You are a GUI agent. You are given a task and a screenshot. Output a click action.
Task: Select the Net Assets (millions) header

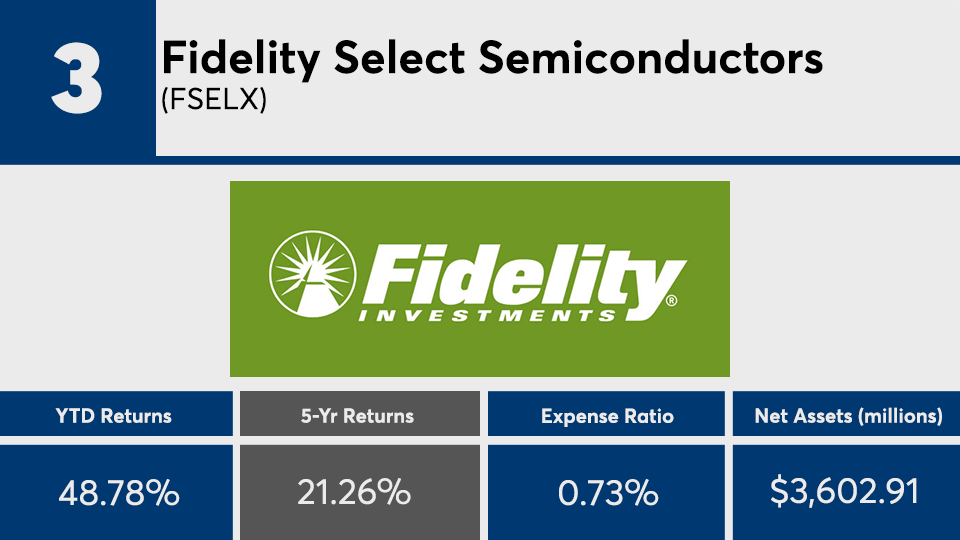(x=846, y=415)
